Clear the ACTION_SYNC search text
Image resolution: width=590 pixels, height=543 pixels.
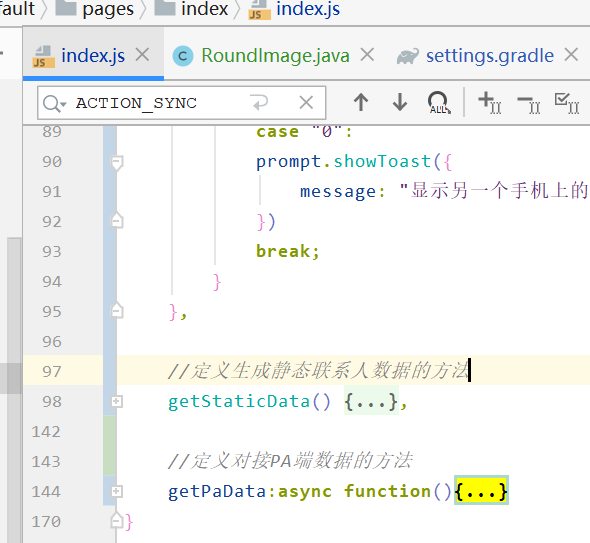tap(306, 102)
